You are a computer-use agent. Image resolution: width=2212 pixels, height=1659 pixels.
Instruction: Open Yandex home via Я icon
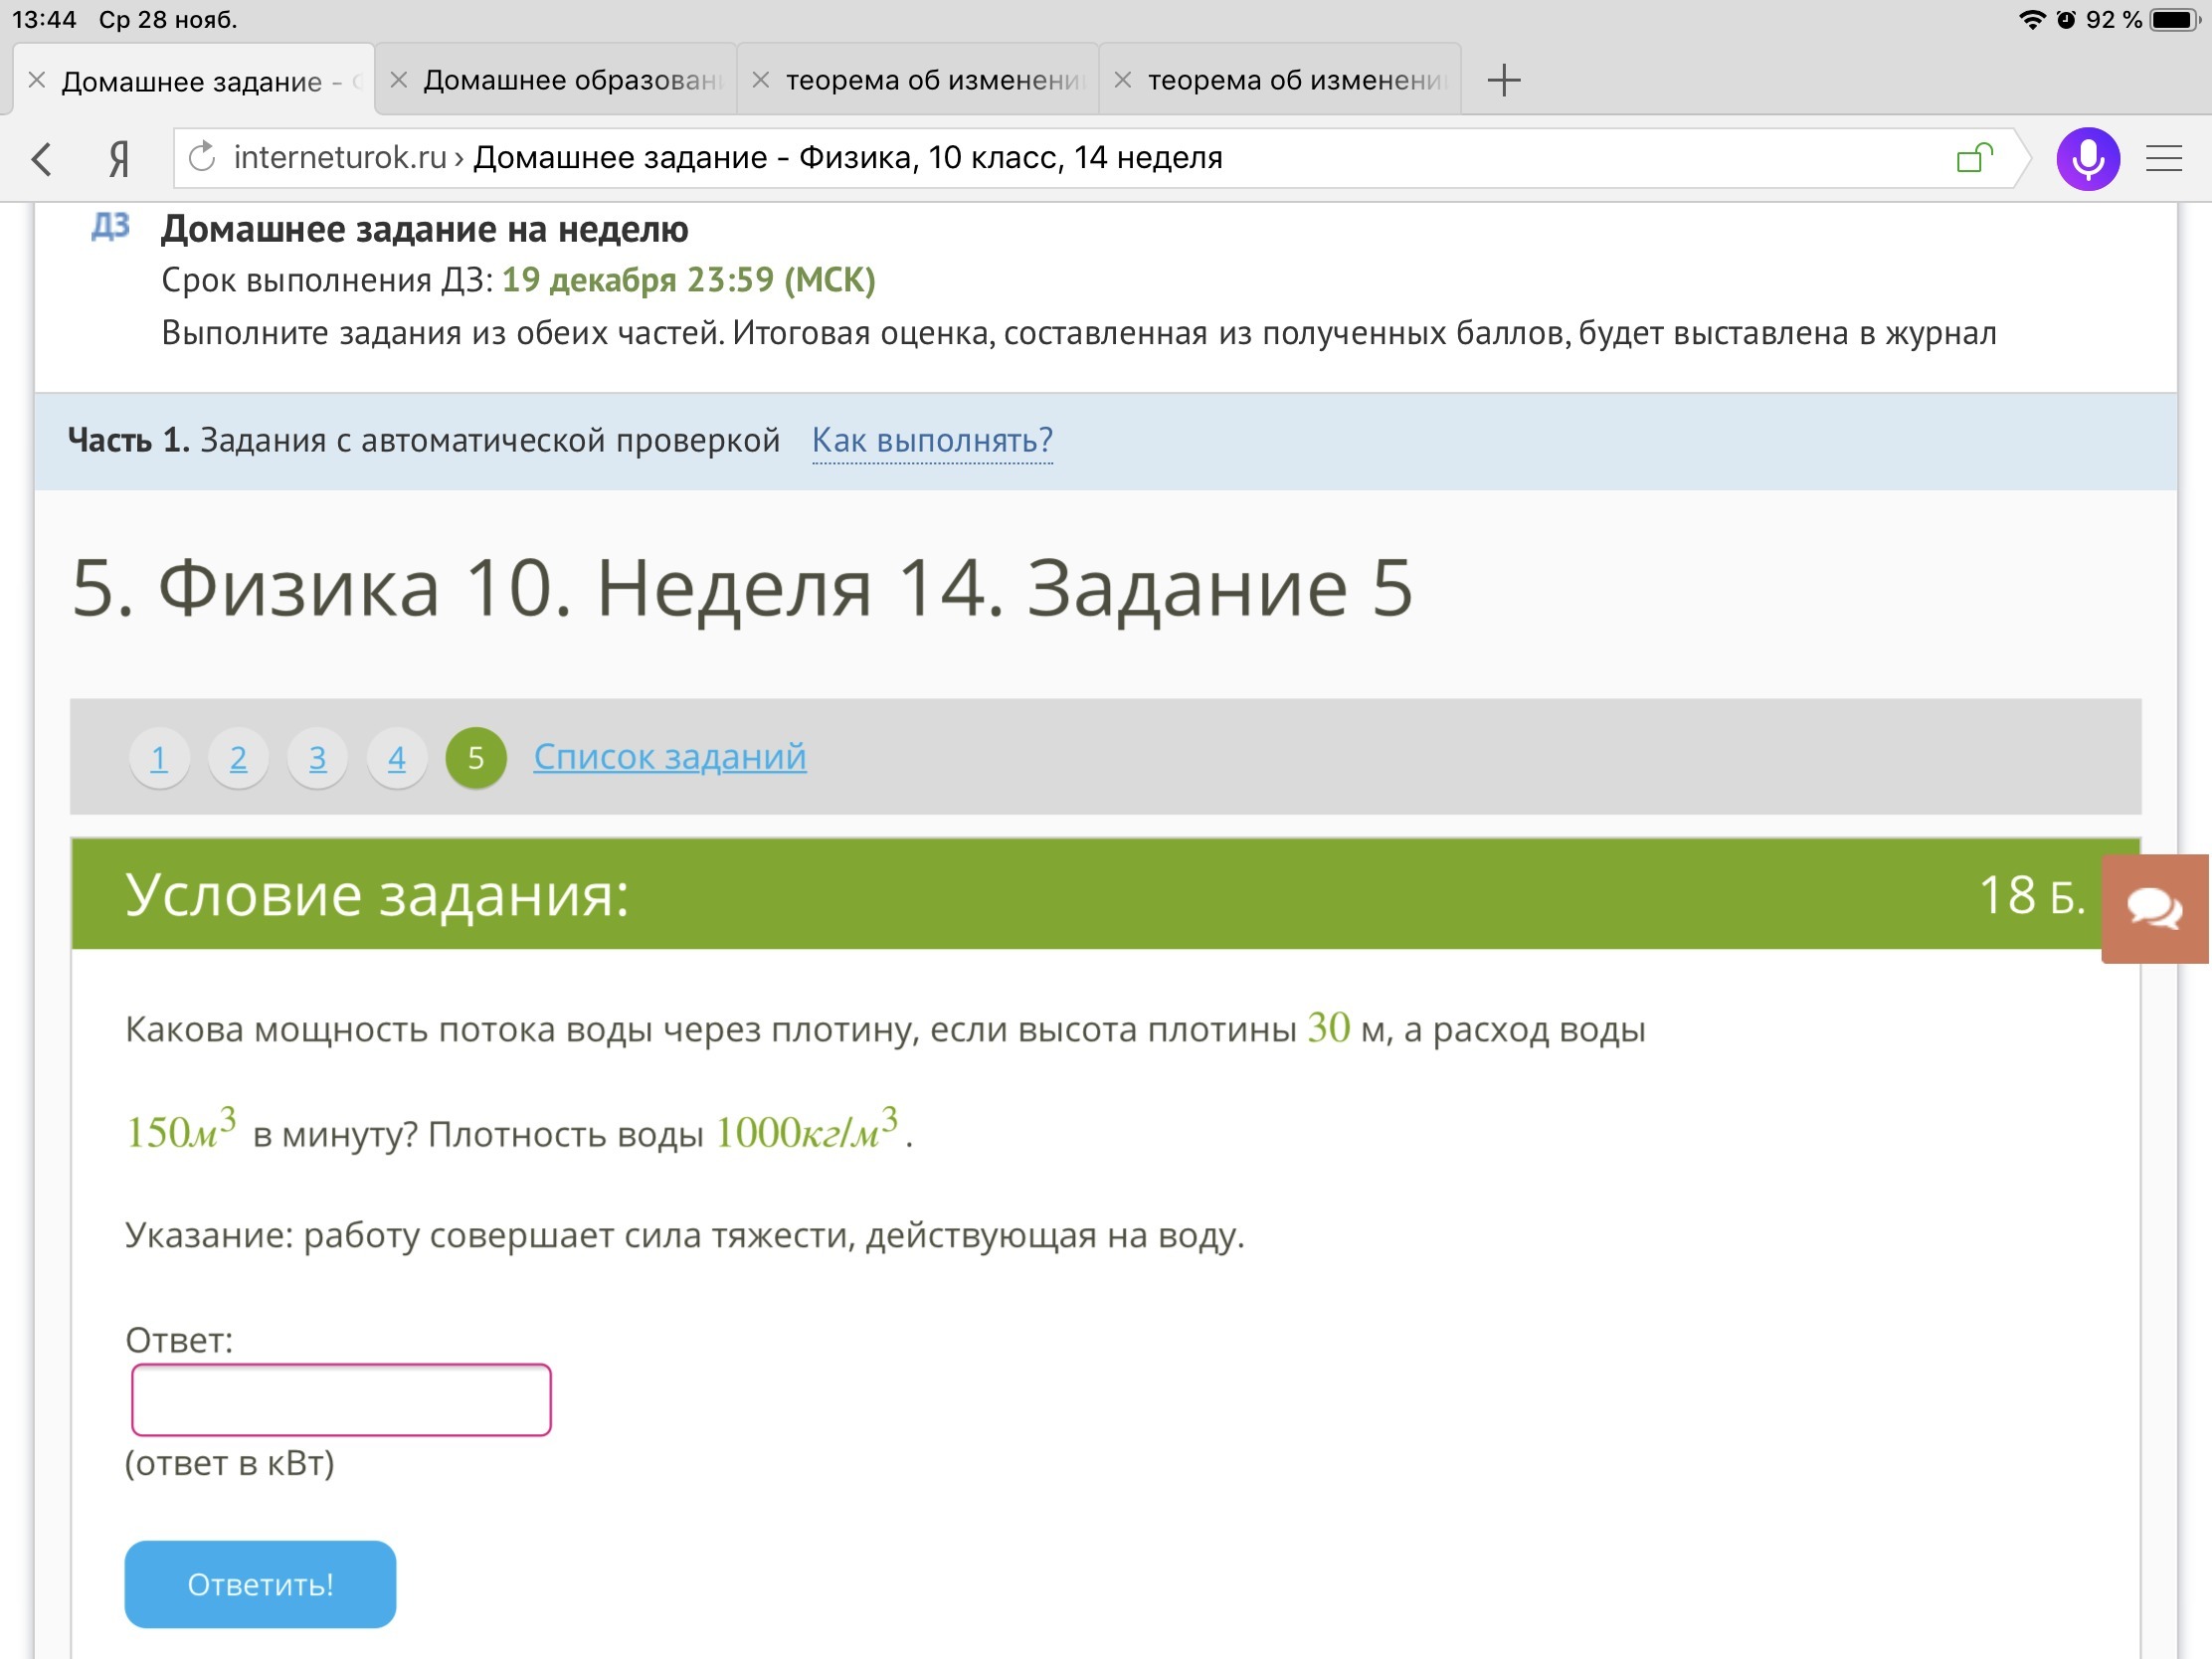click(x=119, y=158)
